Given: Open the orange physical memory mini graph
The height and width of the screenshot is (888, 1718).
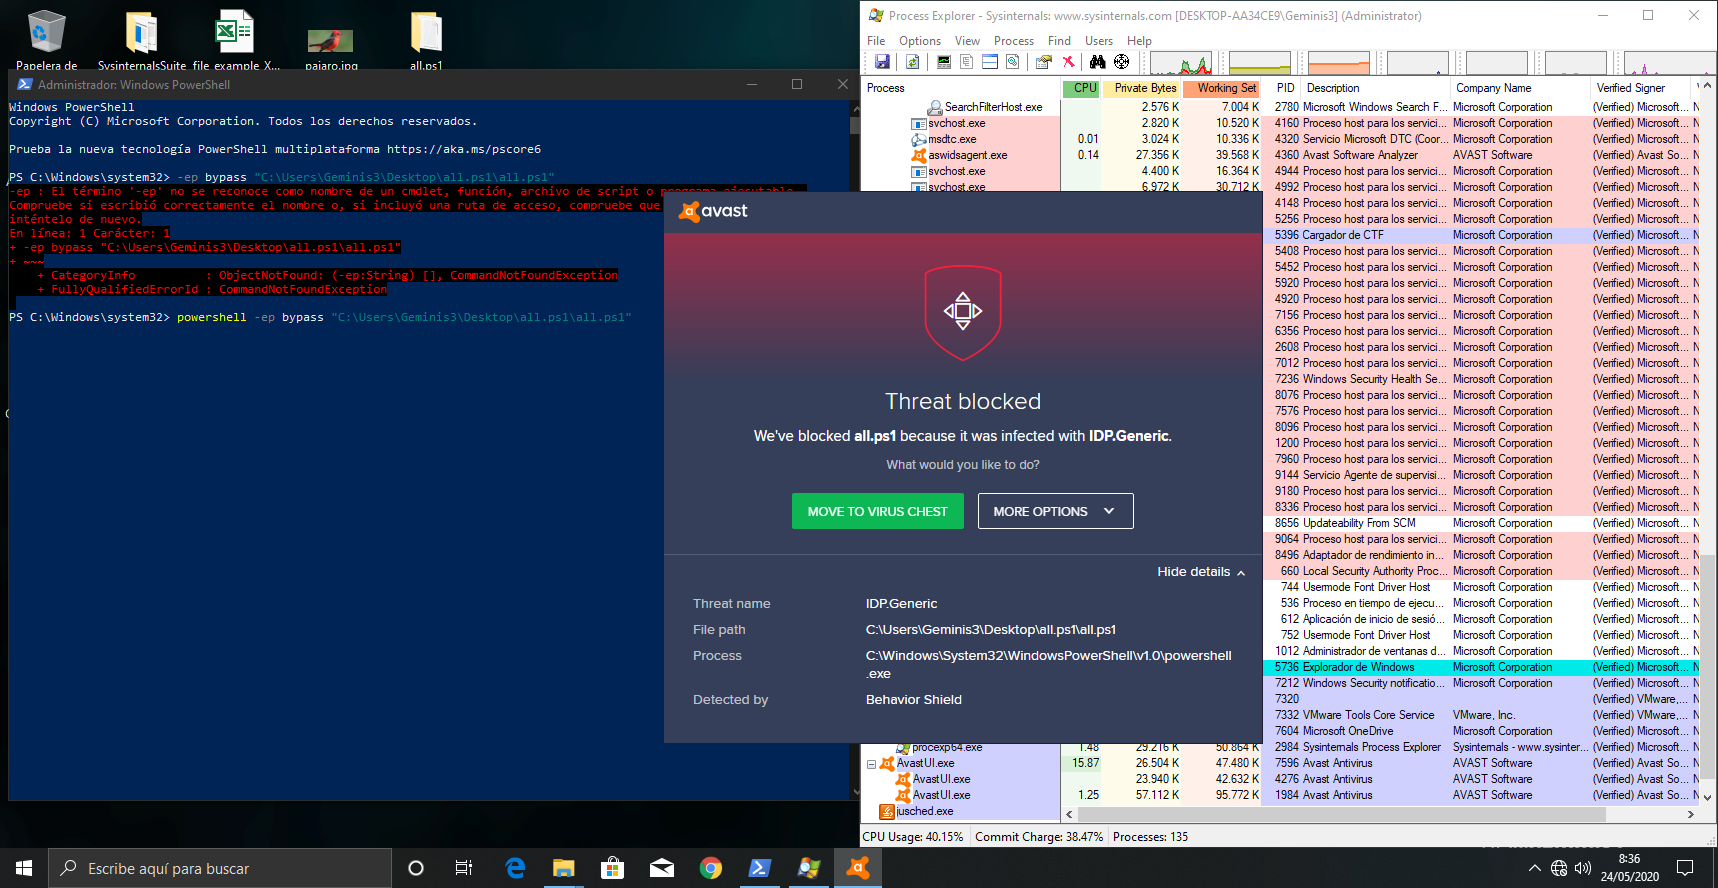Looking at the screenshot, I should tap(1339, 63).
